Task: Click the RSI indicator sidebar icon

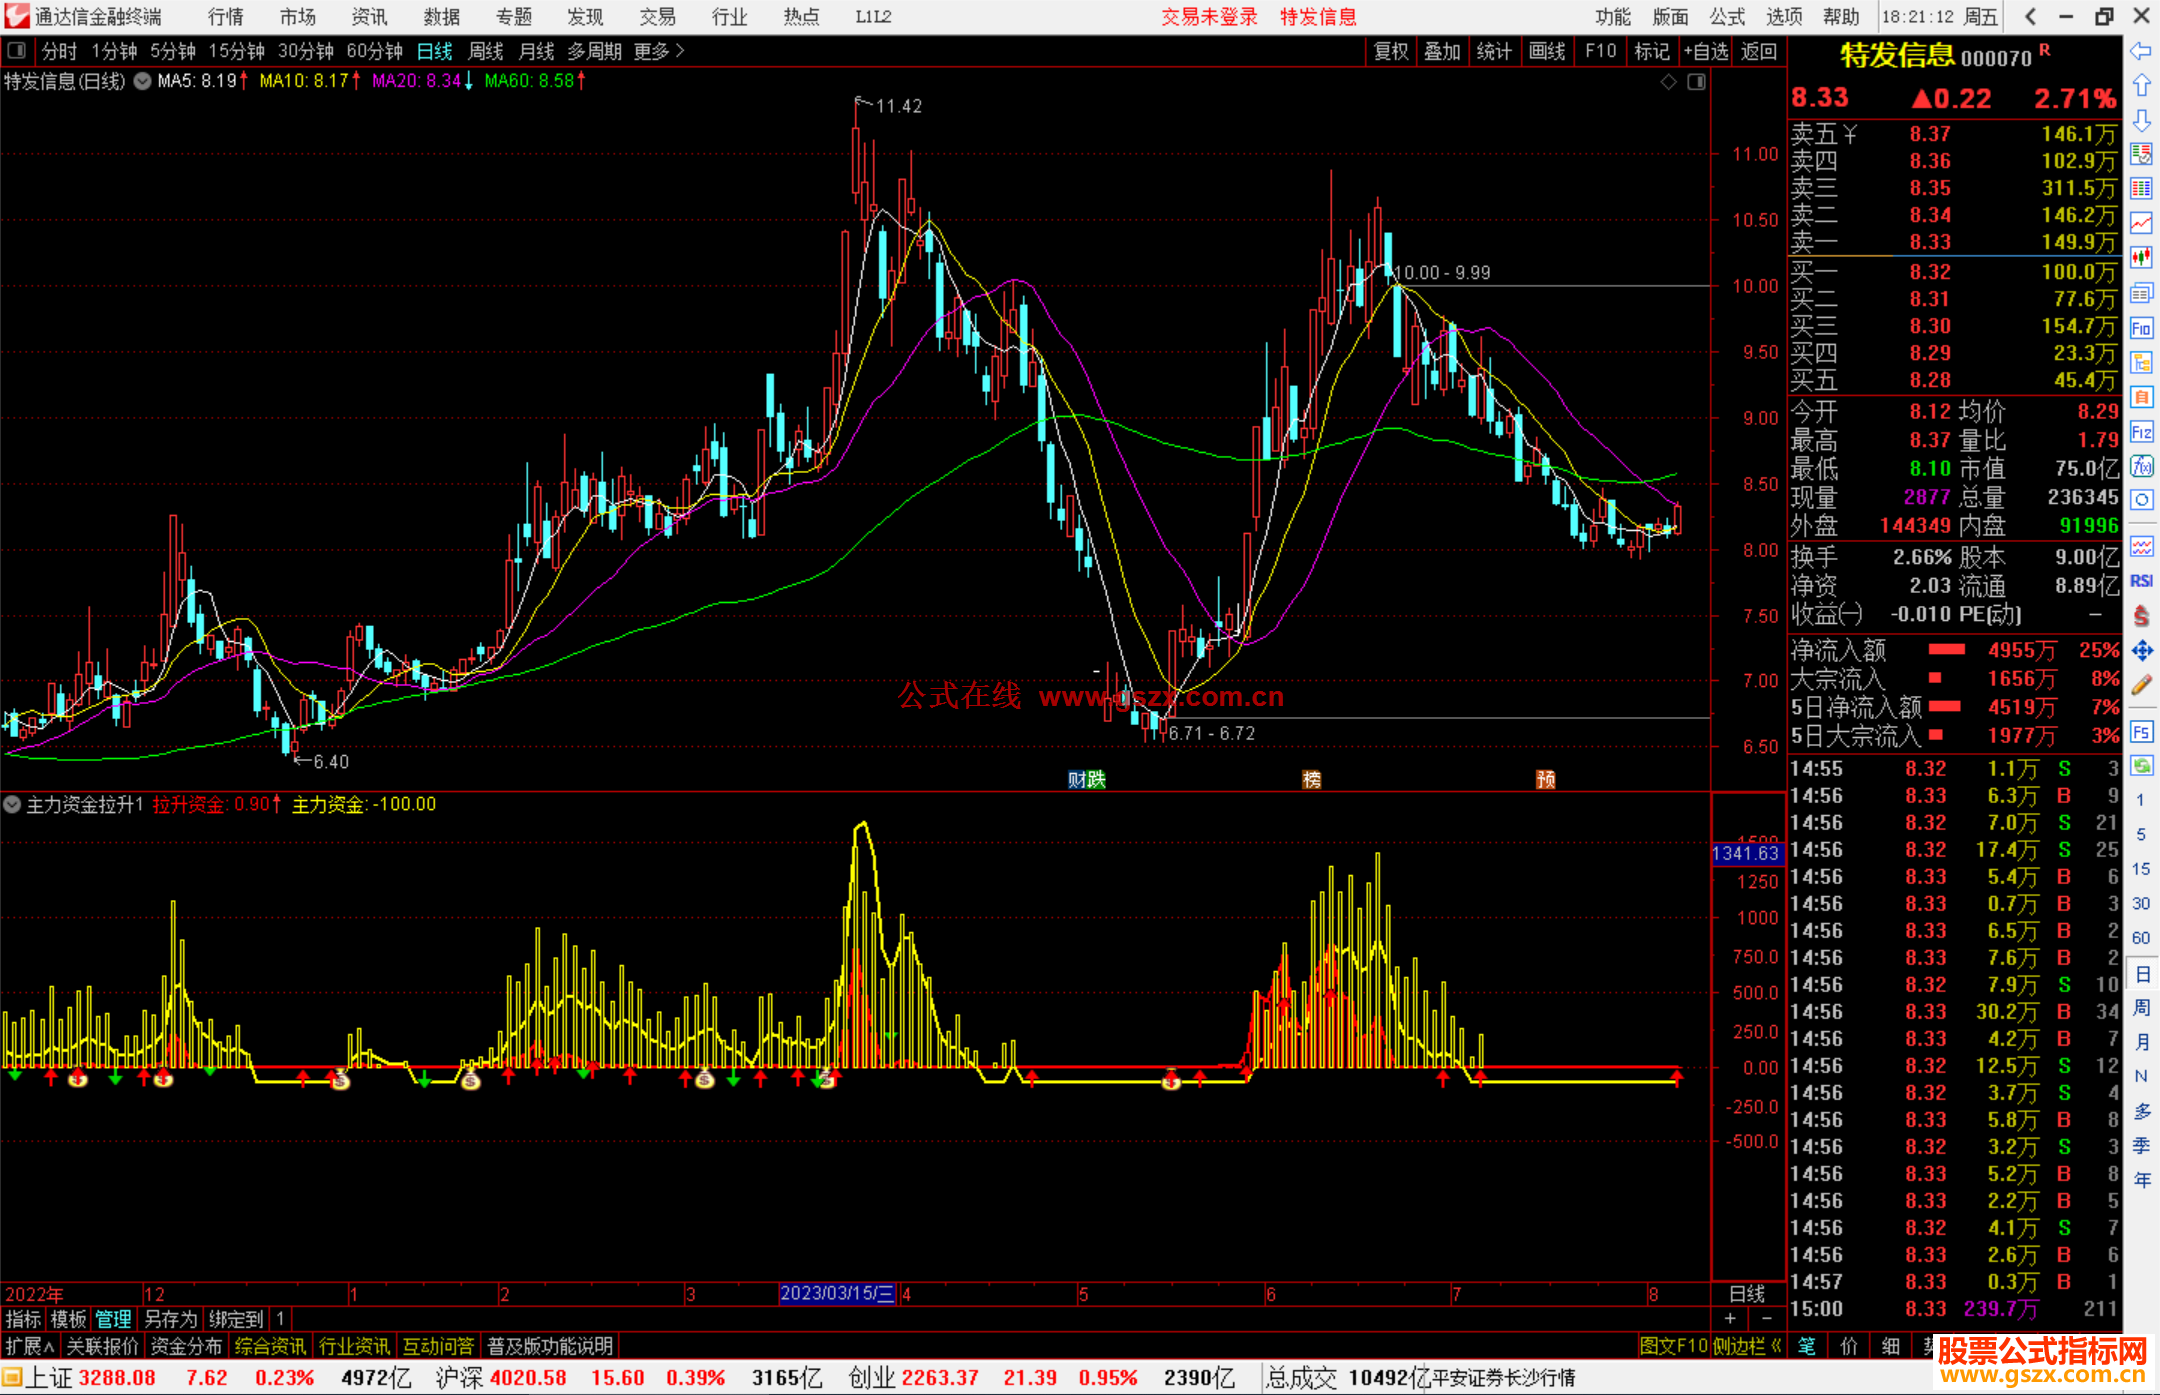Action: click(2141, 581)
